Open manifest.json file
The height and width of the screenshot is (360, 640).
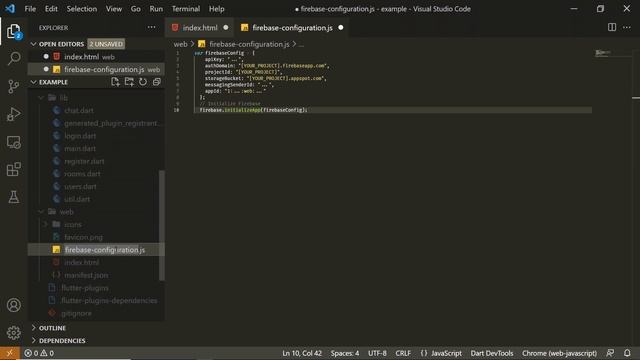click(86, 275)
